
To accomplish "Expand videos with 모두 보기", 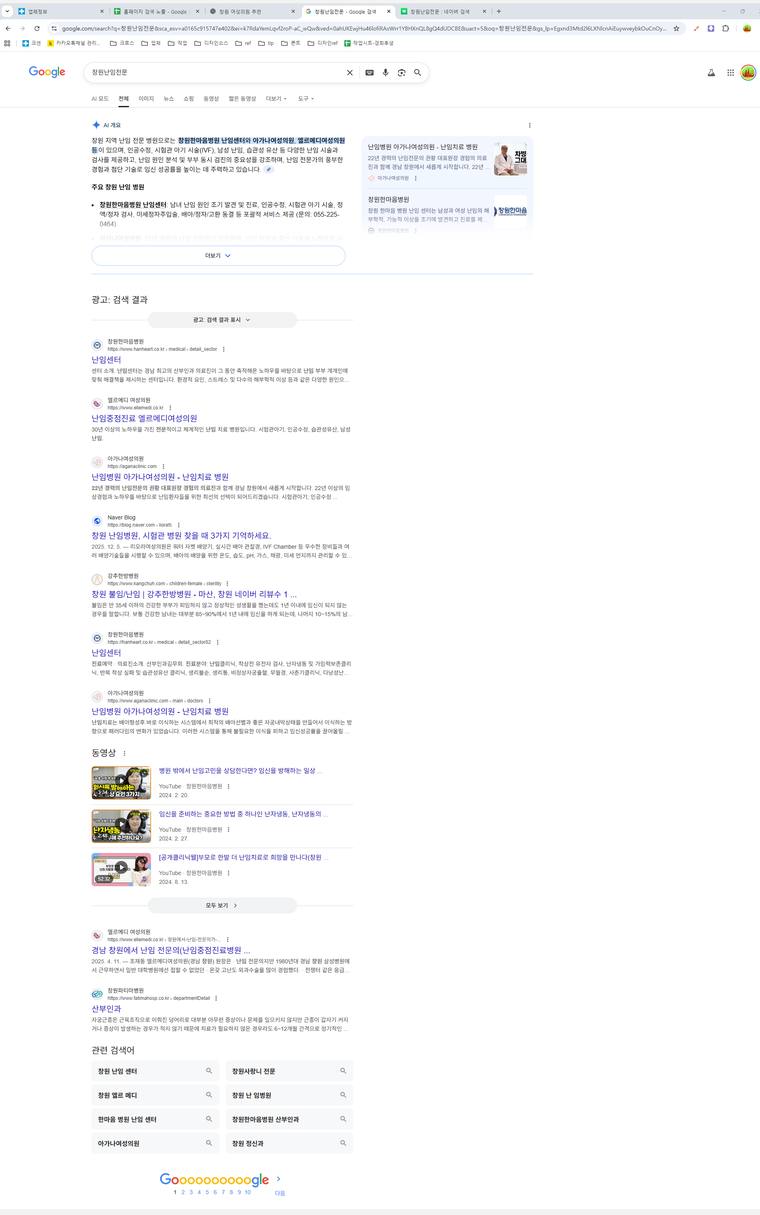I will coord(222,905).
